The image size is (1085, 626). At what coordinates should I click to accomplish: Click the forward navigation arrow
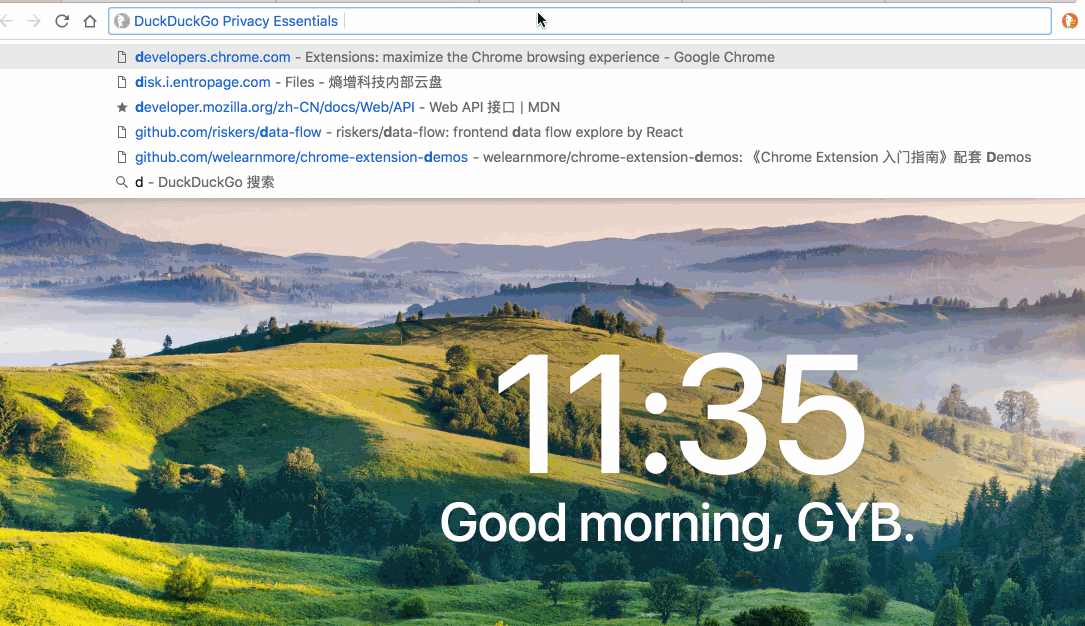click(x=35, y=20)
